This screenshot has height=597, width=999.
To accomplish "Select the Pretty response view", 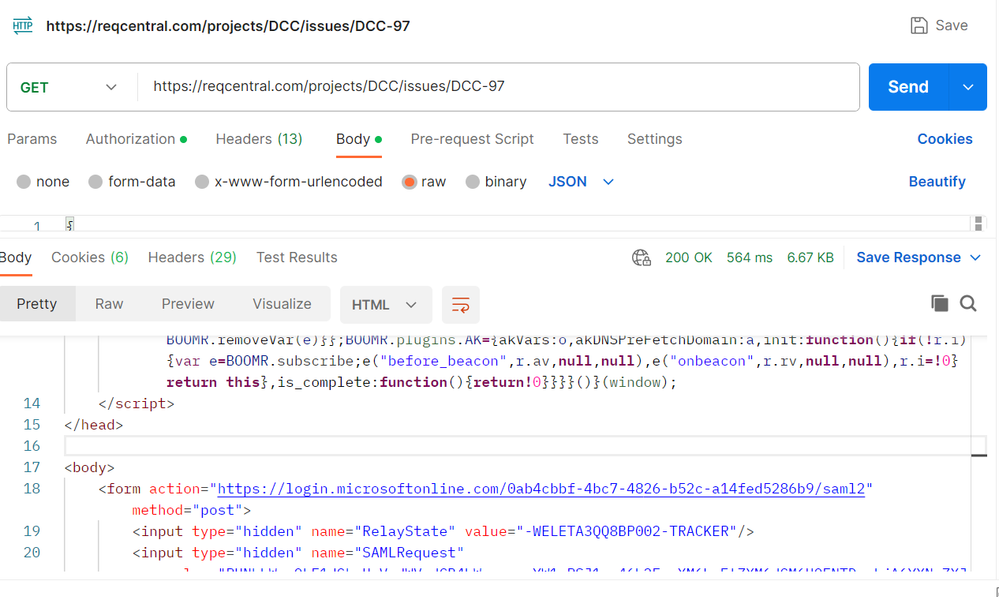I will 37,304.
